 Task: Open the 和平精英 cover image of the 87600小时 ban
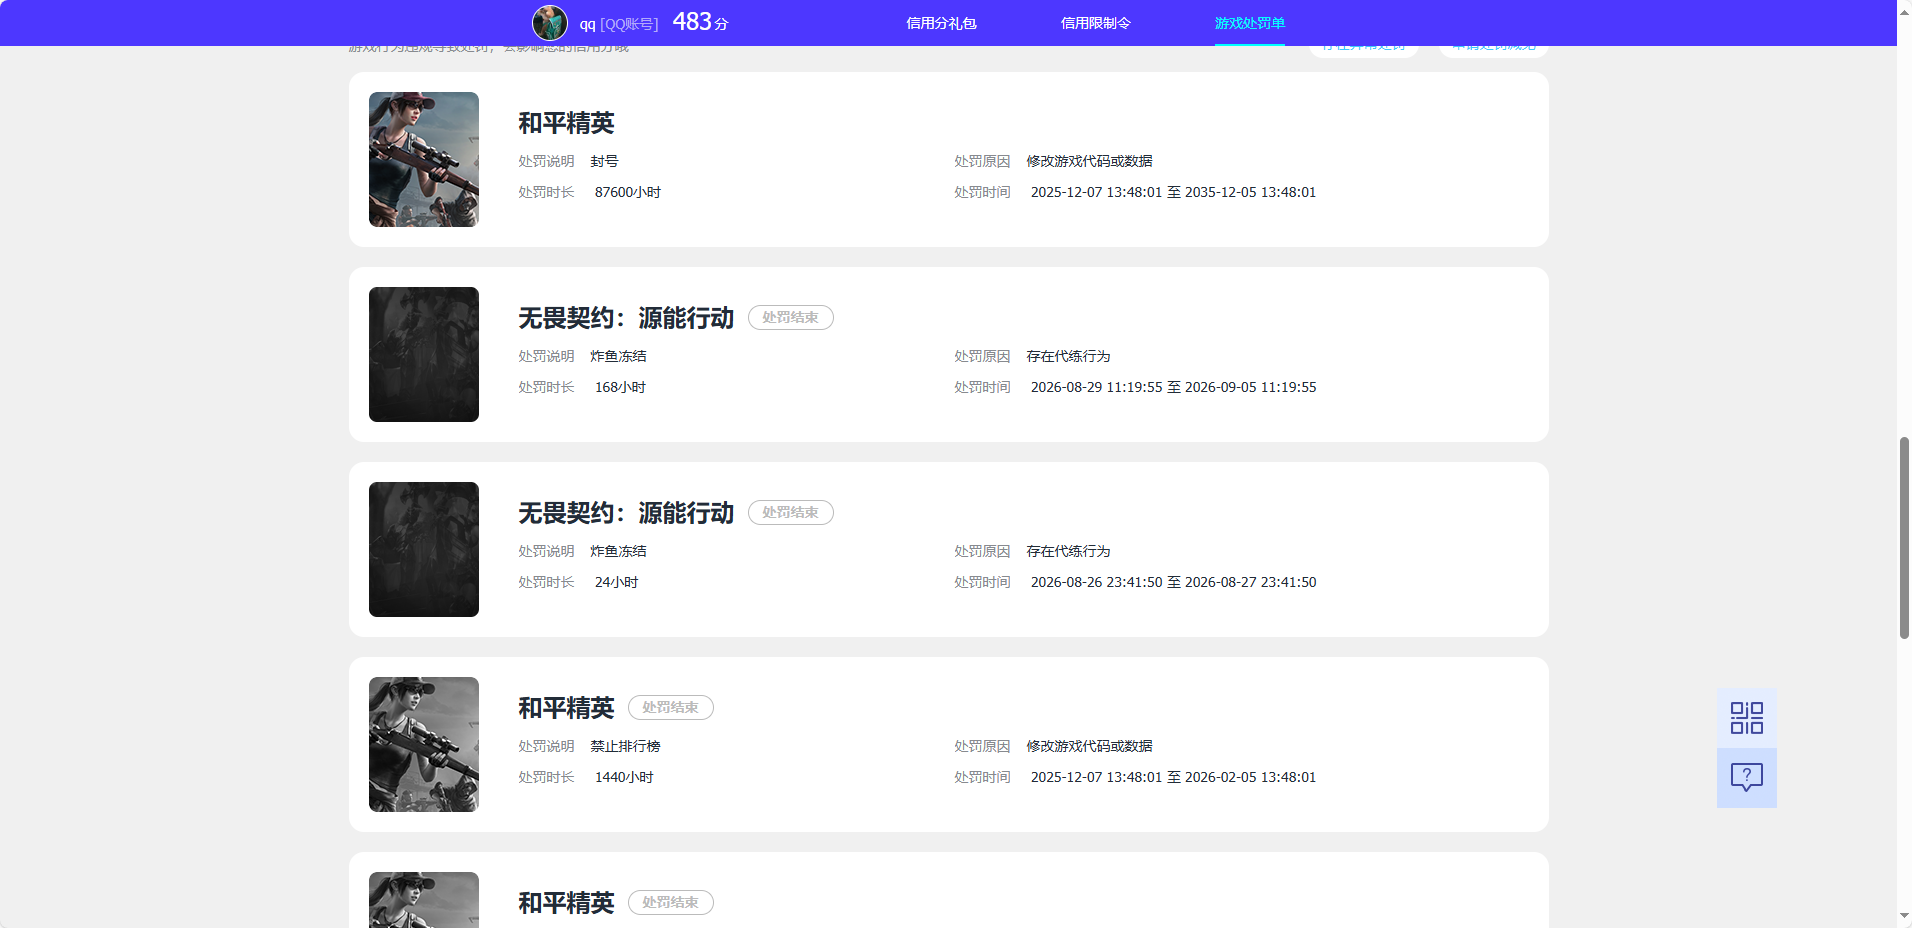[424, 159]
